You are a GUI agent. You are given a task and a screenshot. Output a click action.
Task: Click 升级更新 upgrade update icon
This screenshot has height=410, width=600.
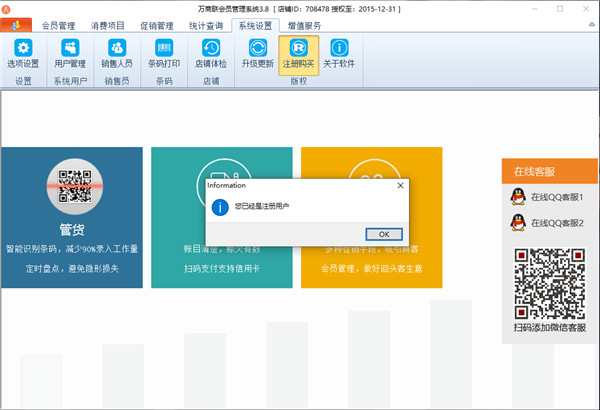coord(257,53)
